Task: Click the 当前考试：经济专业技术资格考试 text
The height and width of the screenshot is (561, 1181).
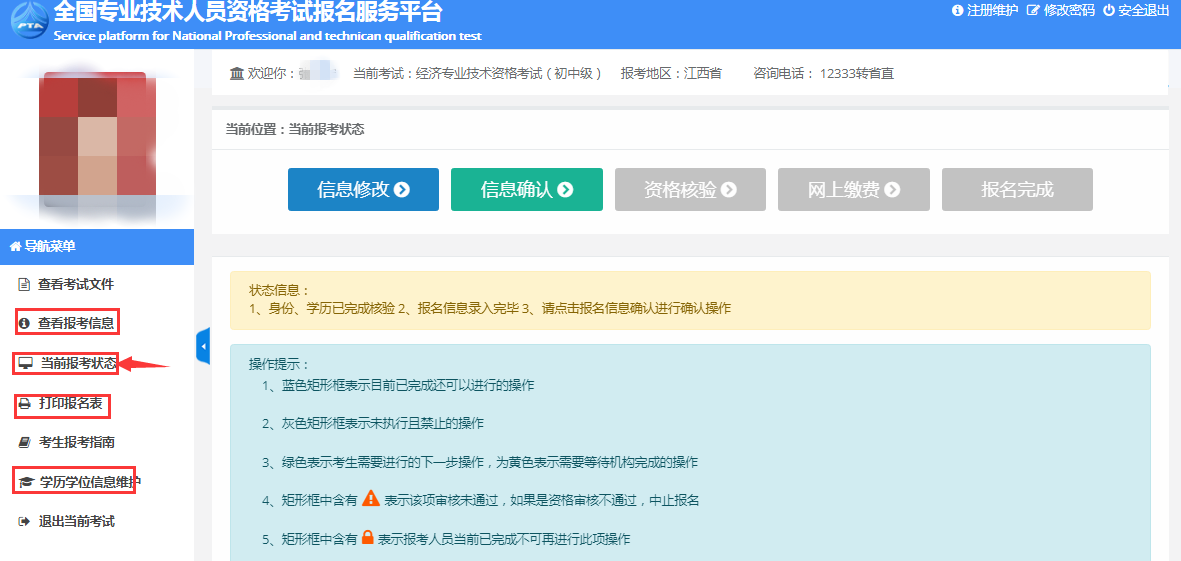Action: 478,74
